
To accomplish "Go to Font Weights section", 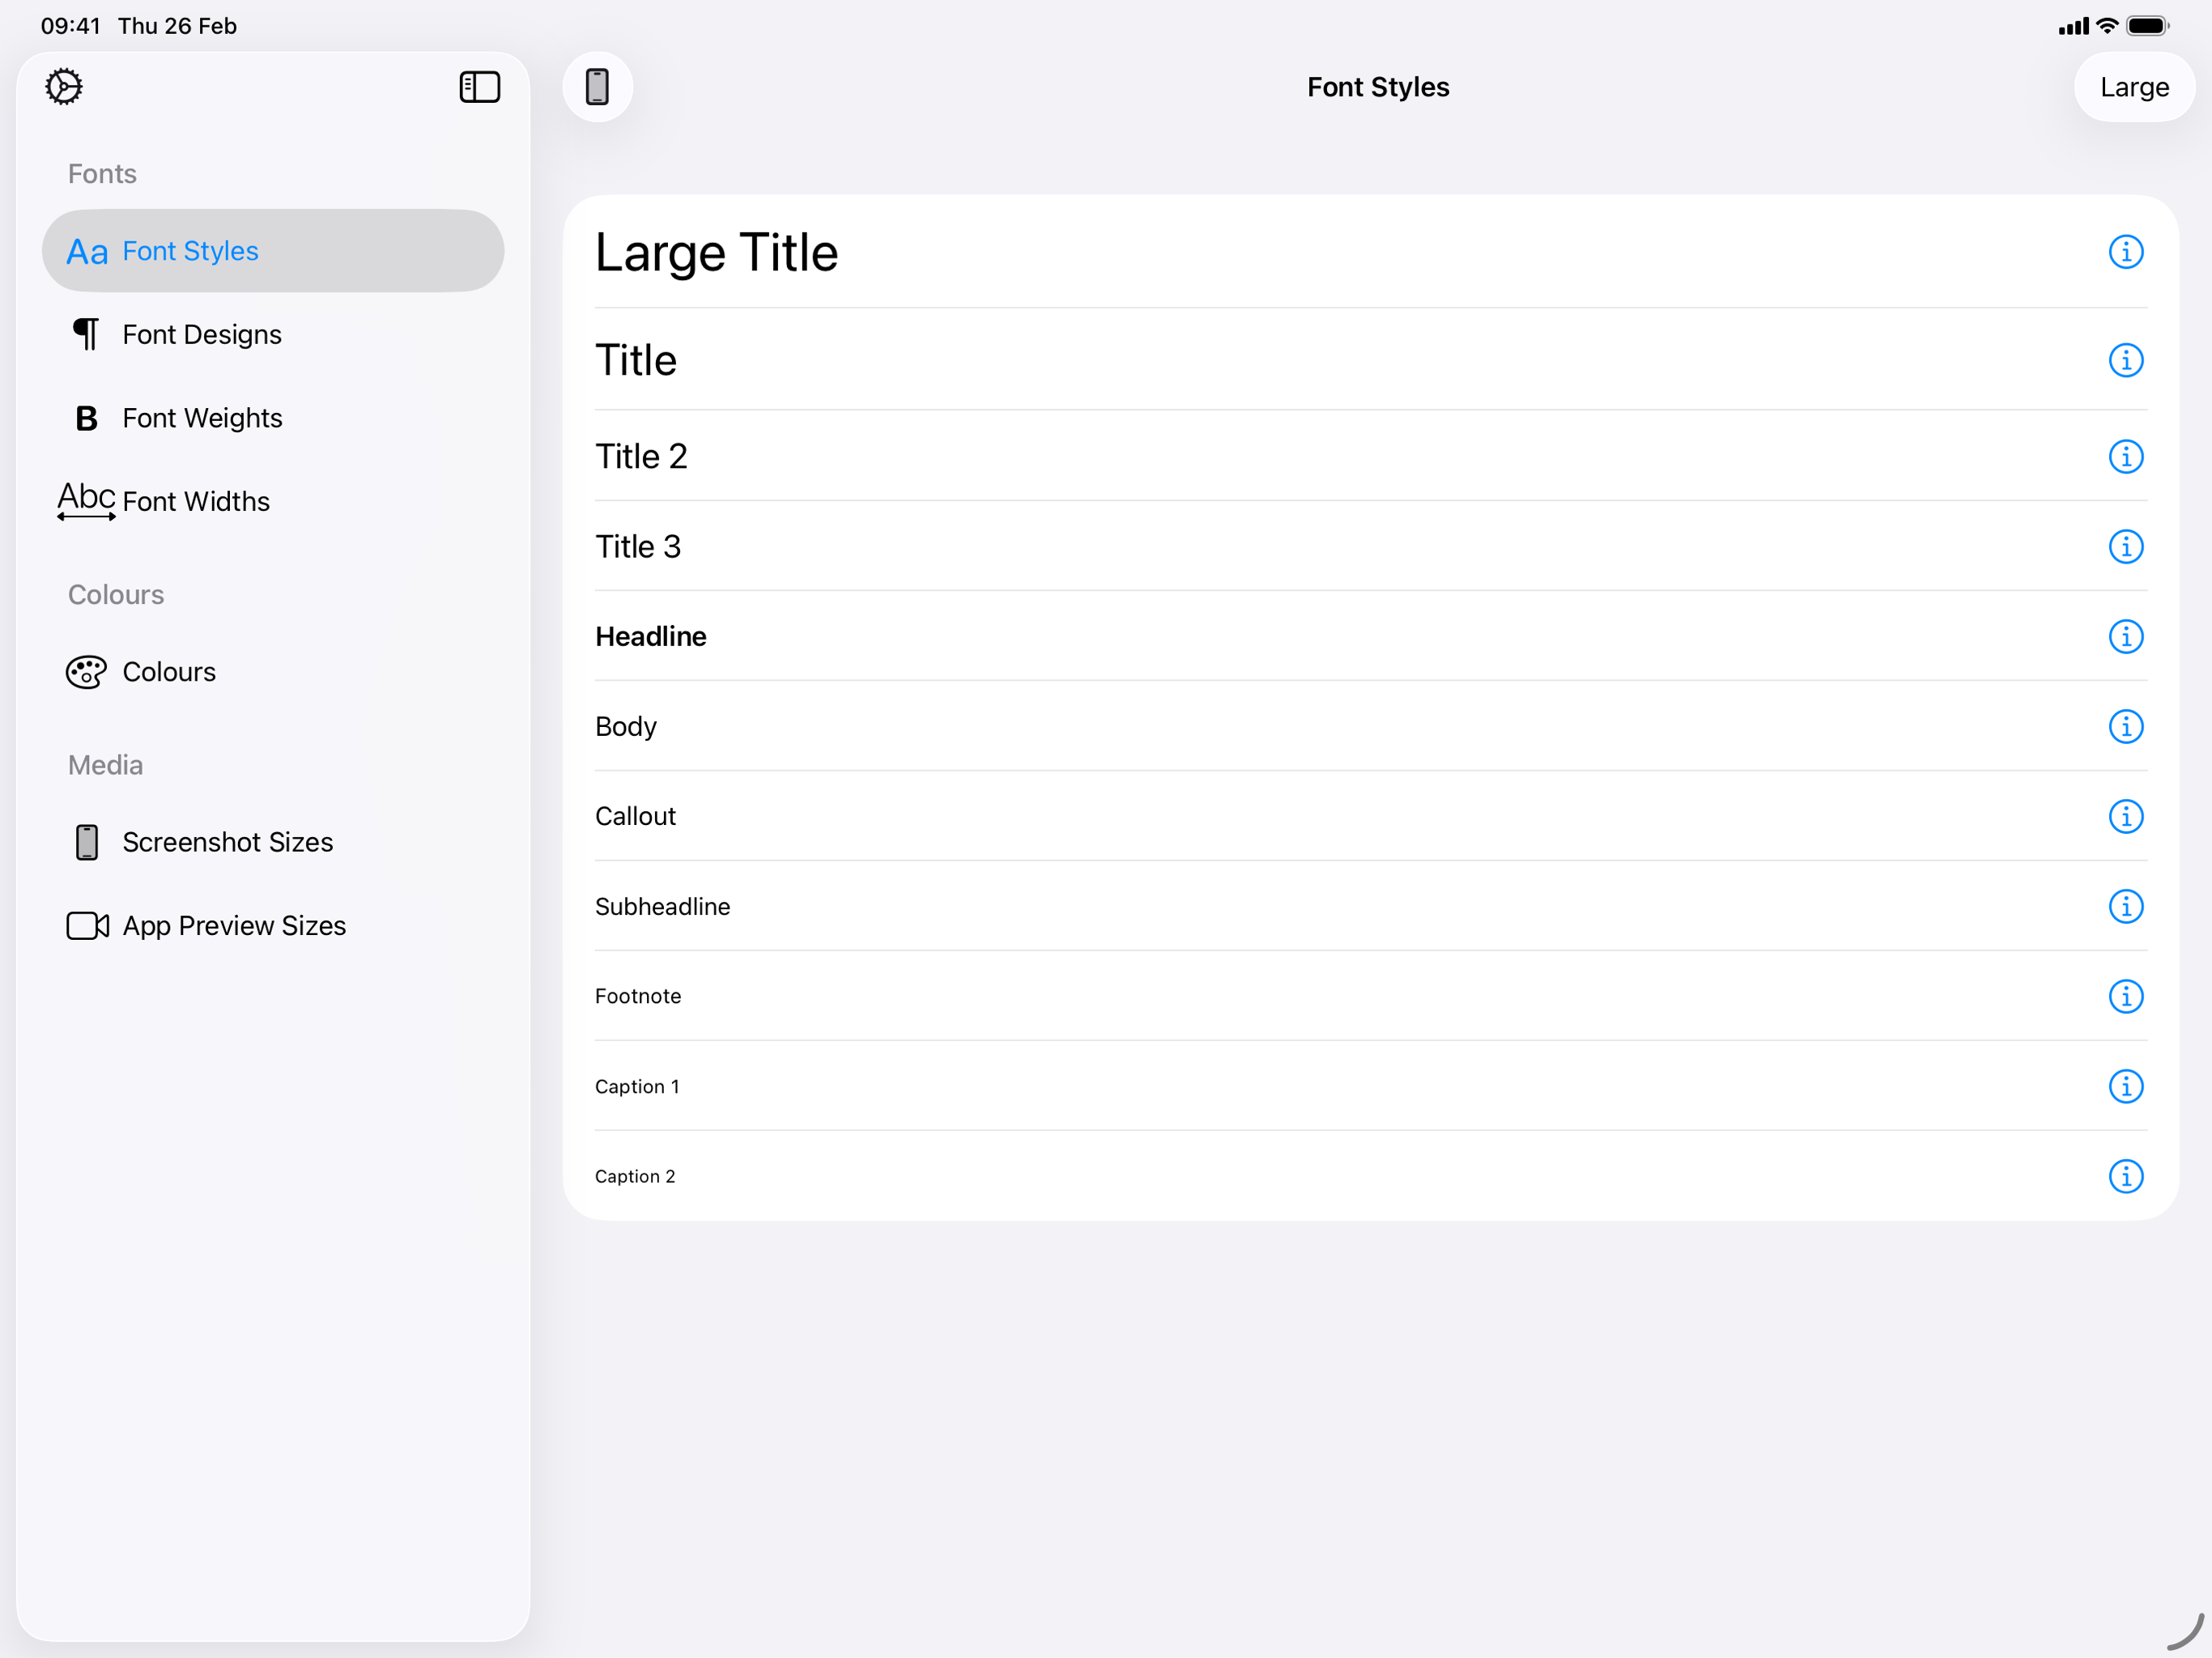I will (202, 418).
